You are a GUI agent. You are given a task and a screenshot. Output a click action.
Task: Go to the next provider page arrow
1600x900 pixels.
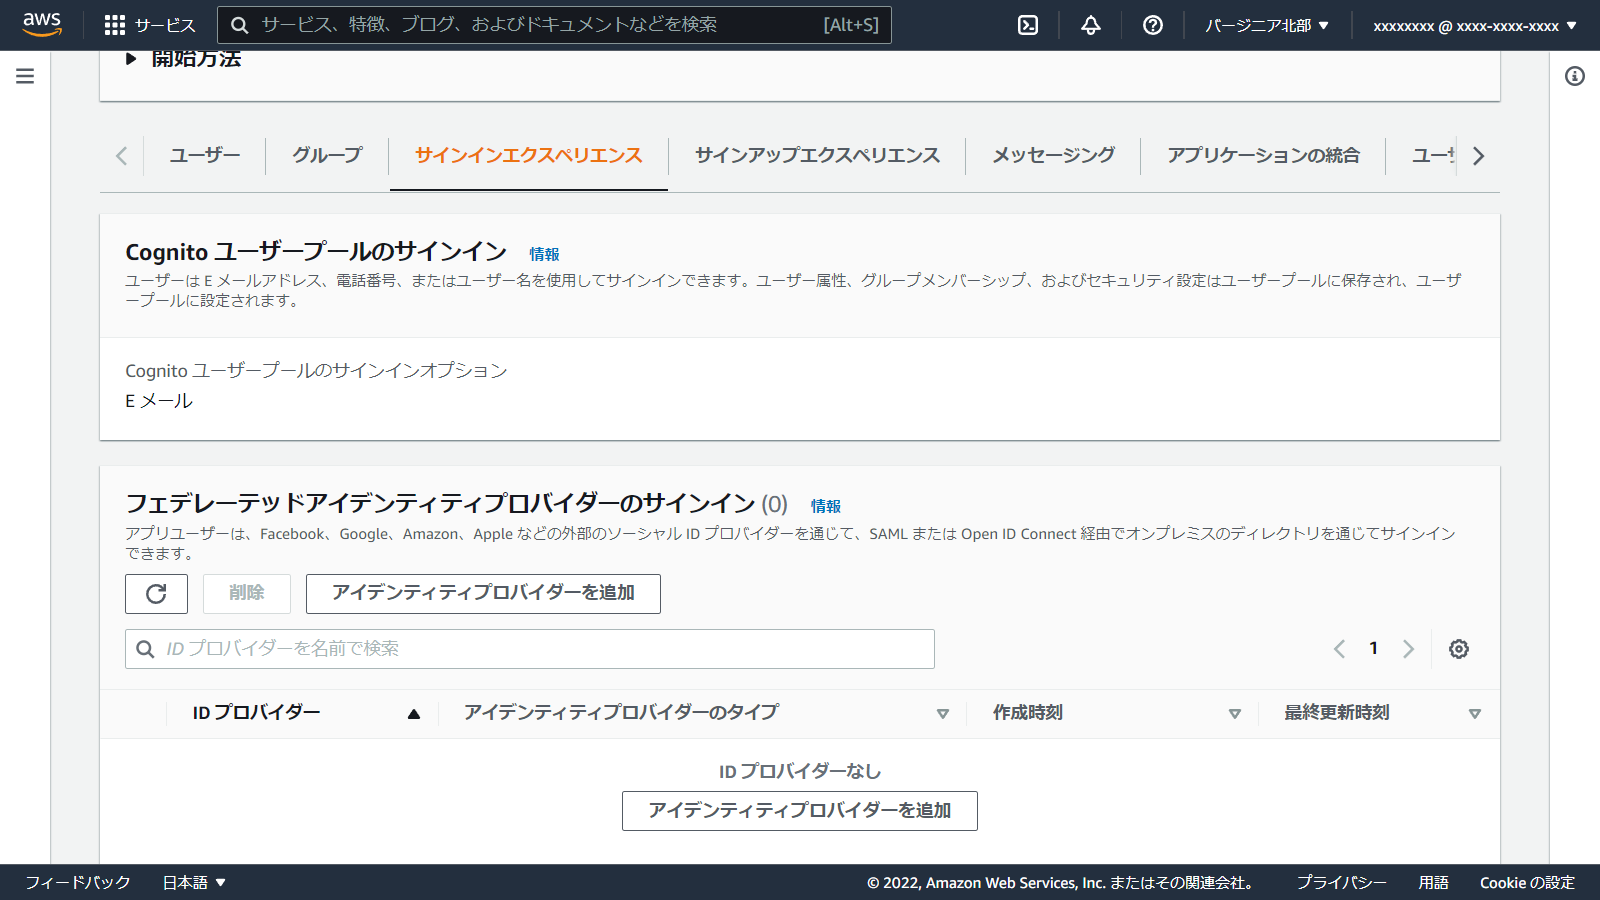pos(1408,648)
